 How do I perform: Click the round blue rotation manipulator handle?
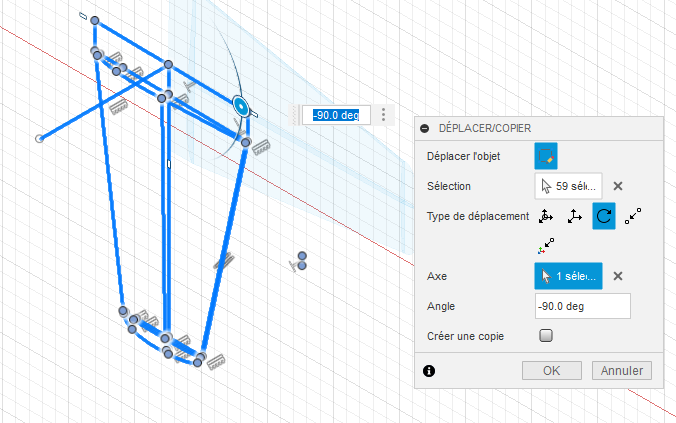(241, 106)
